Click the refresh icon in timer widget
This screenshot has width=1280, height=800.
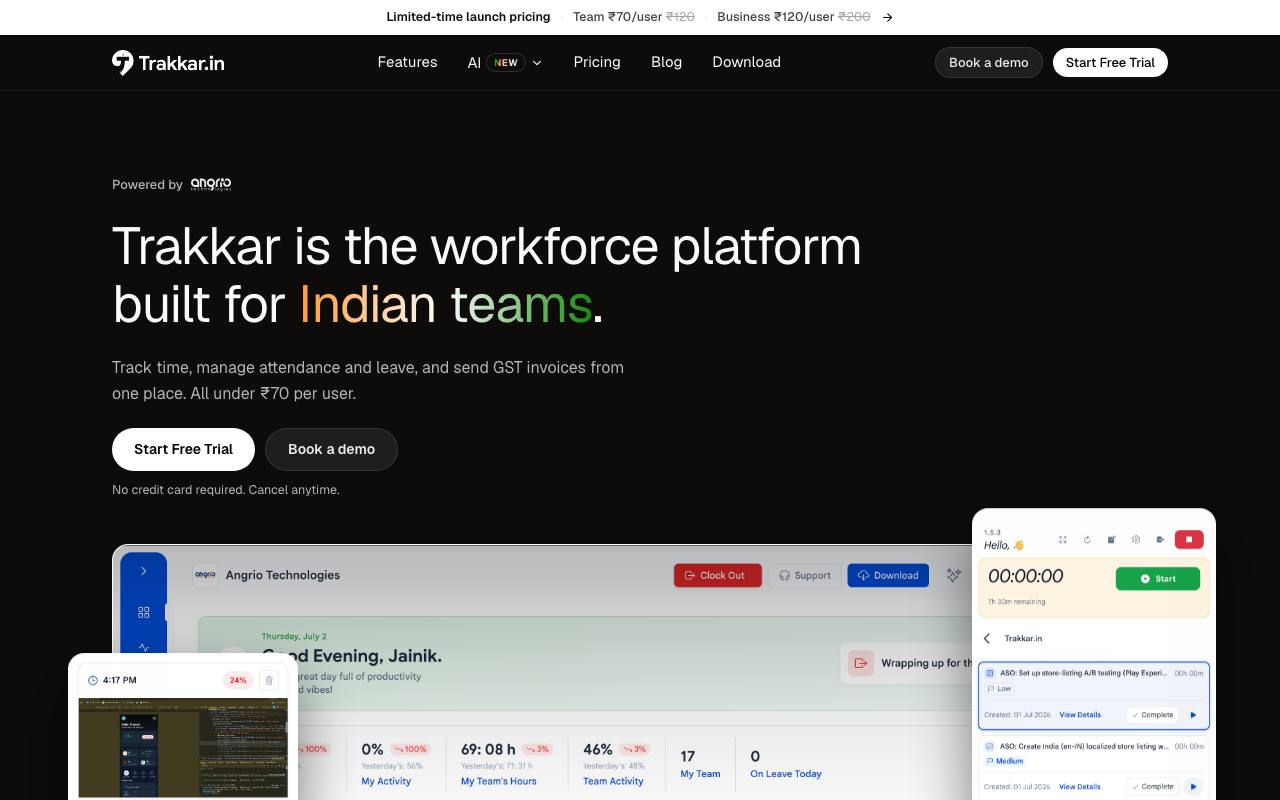(x=1087, y=540)
